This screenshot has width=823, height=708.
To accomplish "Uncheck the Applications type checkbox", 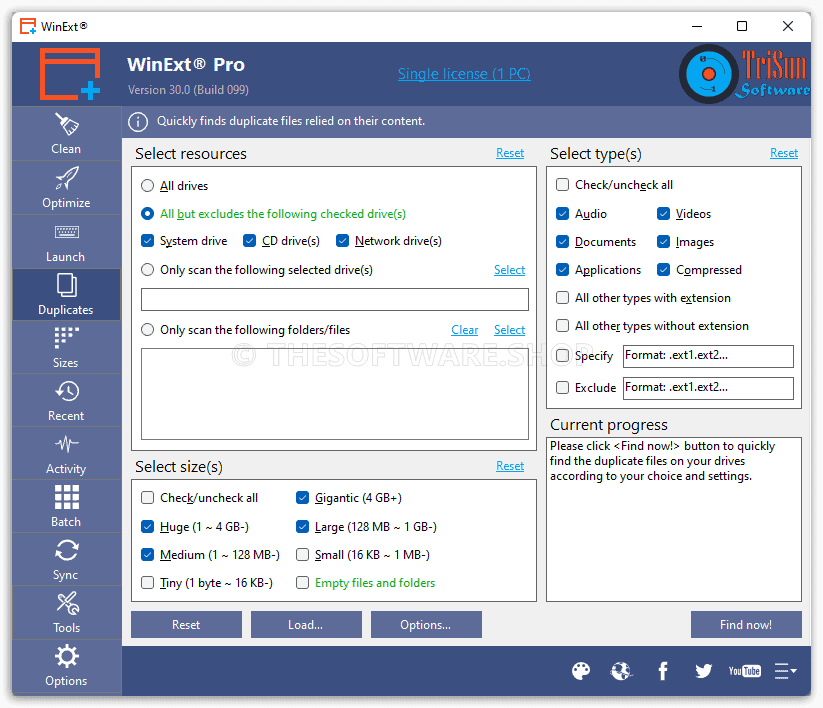I will (562, 270).
